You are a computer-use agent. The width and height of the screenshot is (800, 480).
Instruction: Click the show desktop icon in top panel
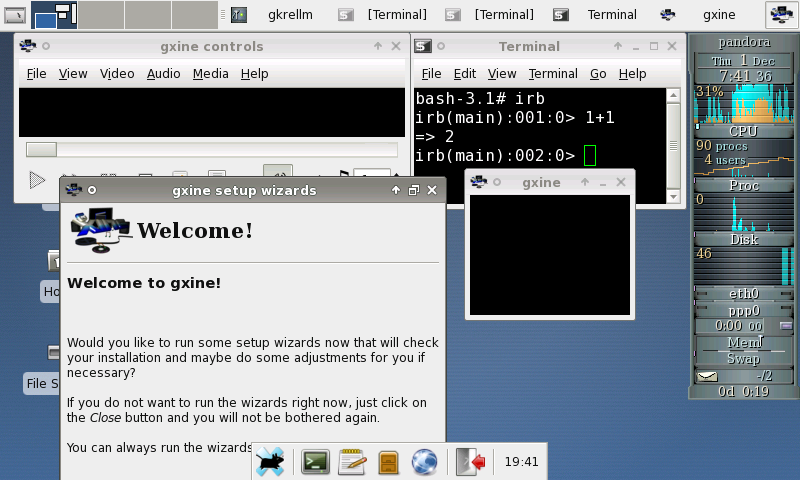pyautogui.click(x=15, y=14)
